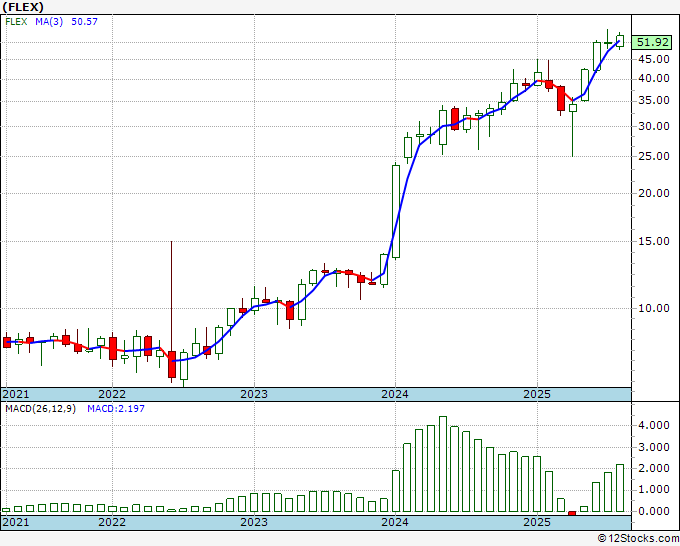Click the MACD:2.197 value label

tap(116, 409)
